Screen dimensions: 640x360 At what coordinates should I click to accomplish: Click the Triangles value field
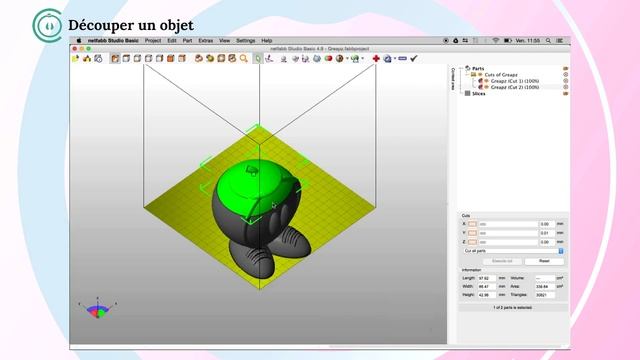click(x=545, y=295)
